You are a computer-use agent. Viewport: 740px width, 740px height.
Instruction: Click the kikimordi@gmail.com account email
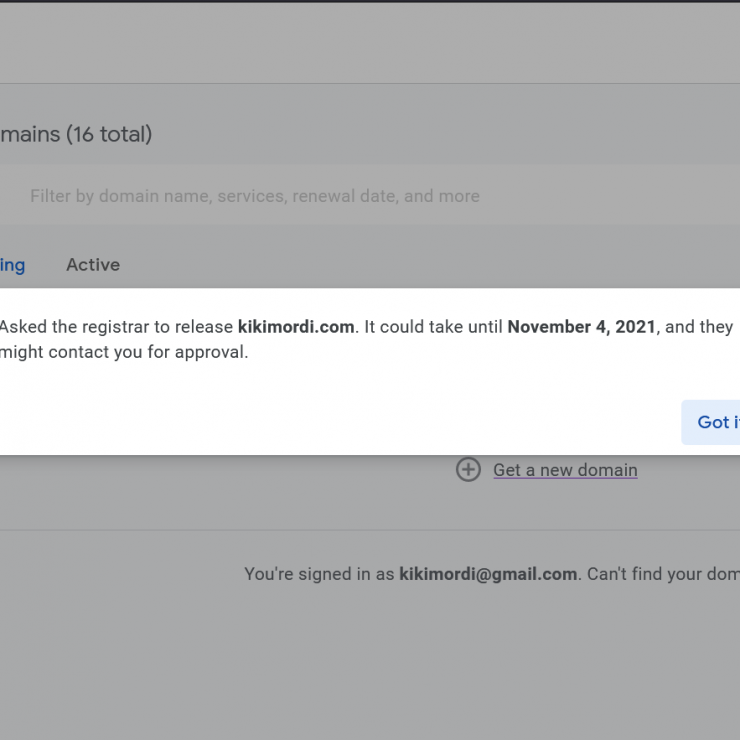[x=488, y=574]
